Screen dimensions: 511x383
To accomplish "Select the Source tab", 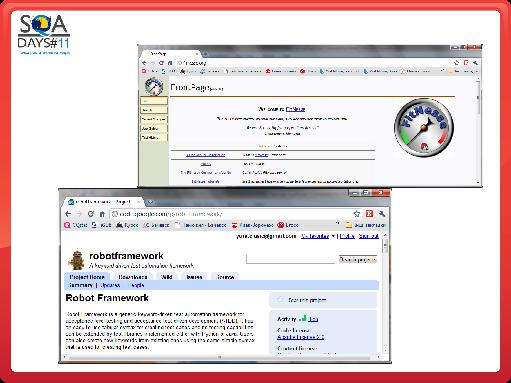I will click(x=225, y=277).
